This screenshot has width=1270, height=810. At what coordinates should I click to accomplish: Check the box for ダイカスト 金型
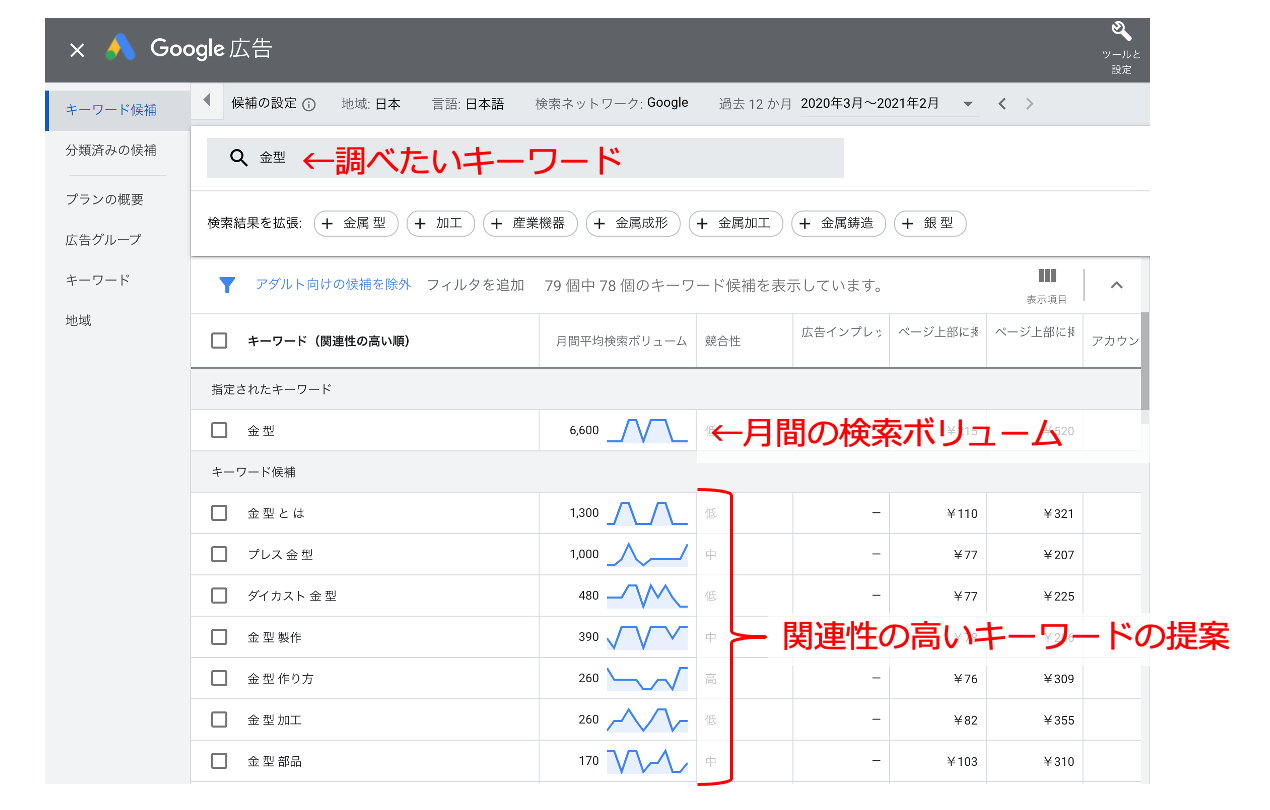[219, 596]
